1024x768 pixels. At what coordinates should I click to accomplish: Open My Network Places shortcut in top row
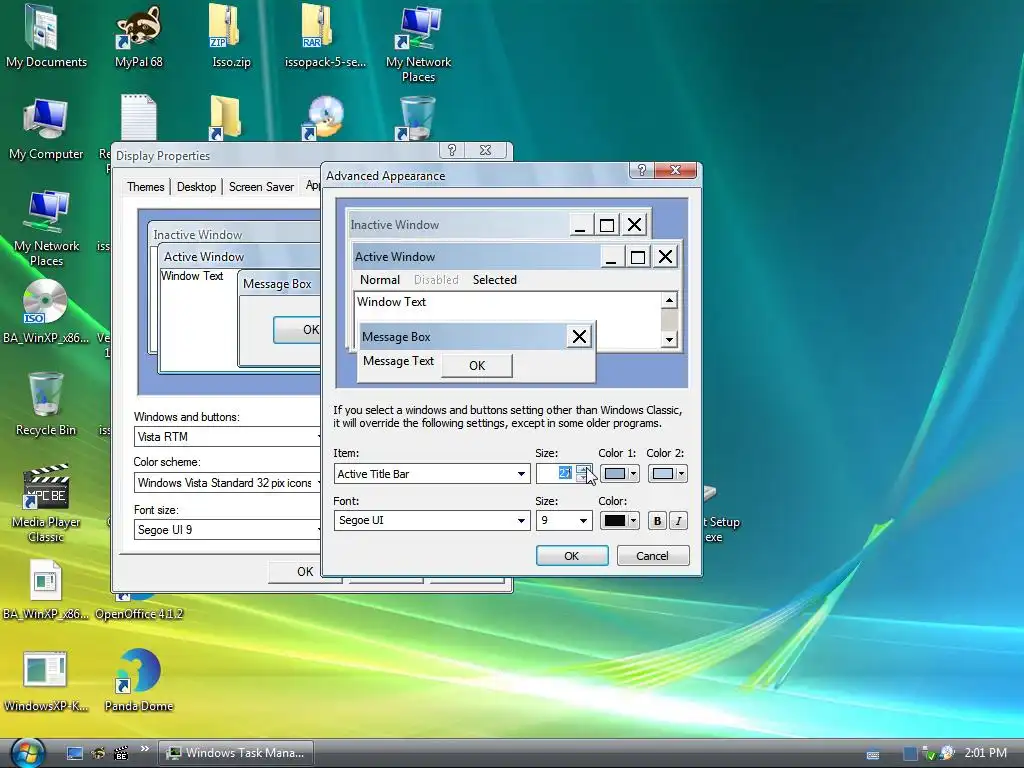tap(418, 43)
